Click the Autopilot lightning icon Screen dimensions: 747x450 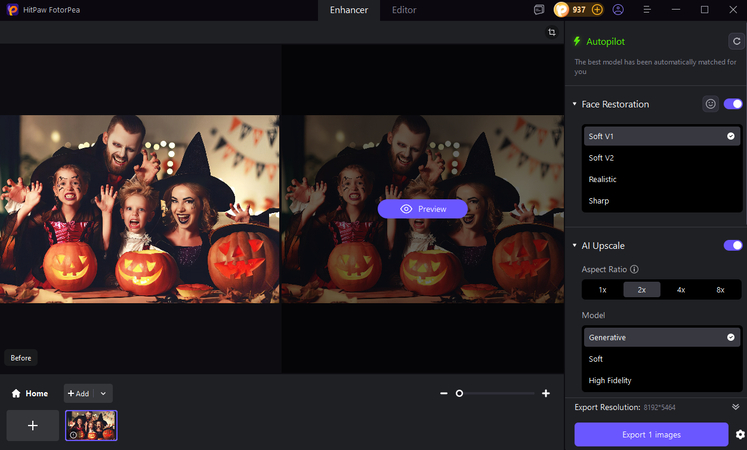pyautogui.click(x=577, y=41)
